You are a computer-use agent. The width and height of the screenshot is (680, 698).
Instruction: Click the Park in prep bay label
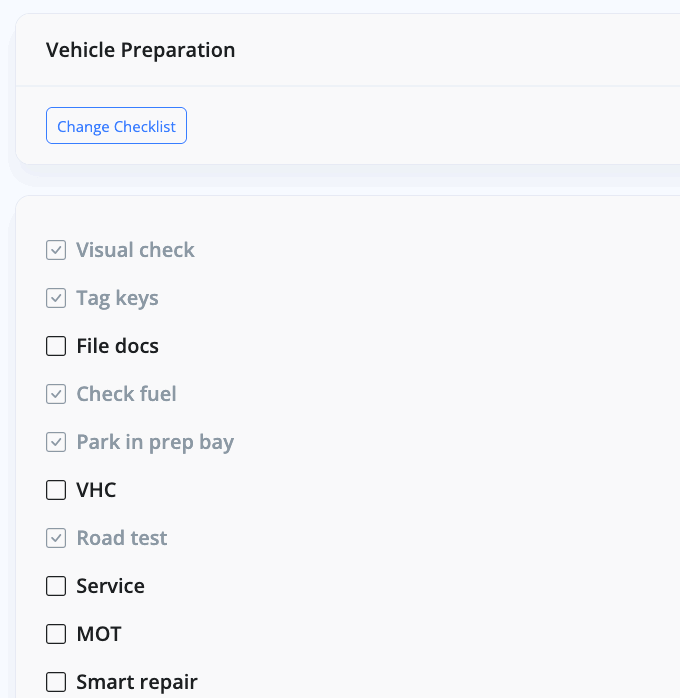[x=155, y=442]
